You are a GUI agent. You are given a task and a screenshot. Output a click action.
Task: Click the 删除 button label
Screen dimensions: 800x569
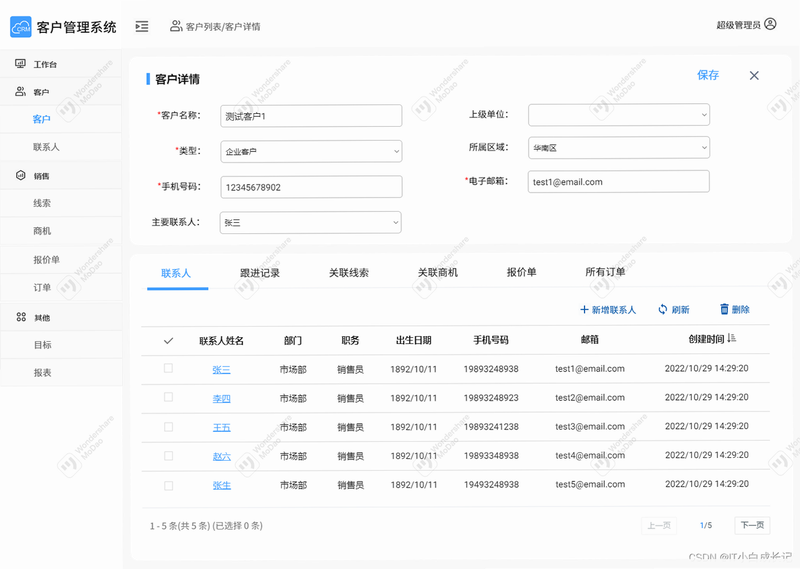click(x=741, y=309)
